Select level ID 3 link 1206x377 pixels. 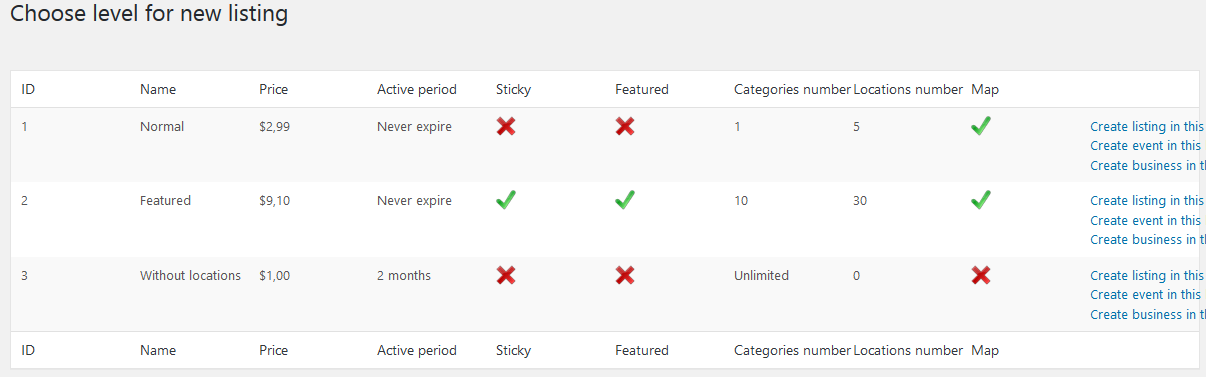(x=25, y=276)
